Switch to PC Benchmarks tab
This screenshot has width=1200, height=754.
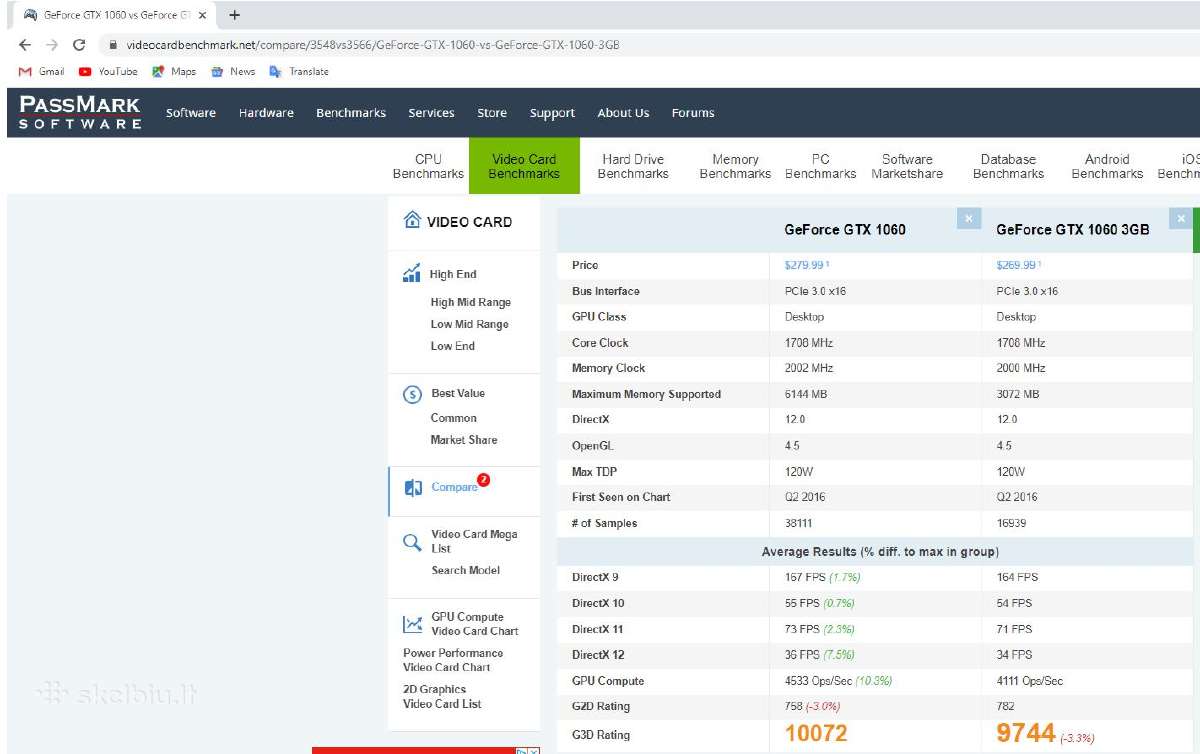click(x=820, y=166)
